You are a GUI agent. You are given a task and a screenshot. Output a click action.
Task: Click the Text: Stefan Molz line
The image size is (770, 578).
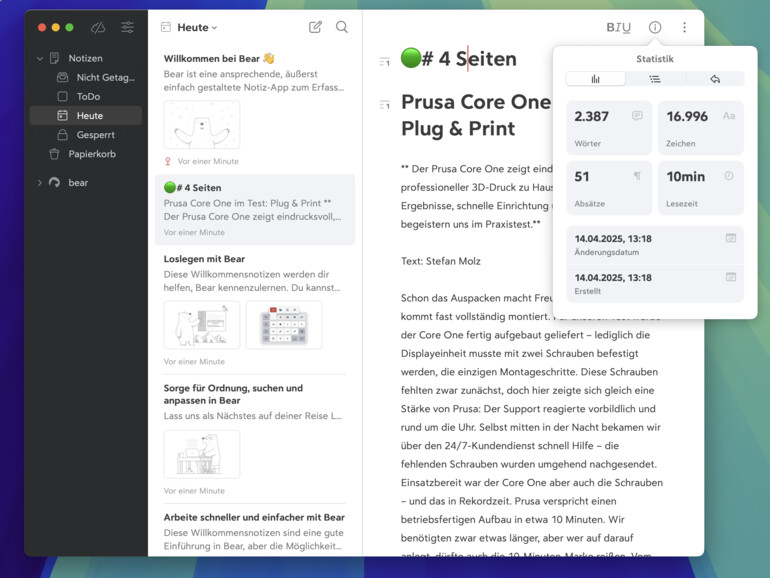[440, 261]
